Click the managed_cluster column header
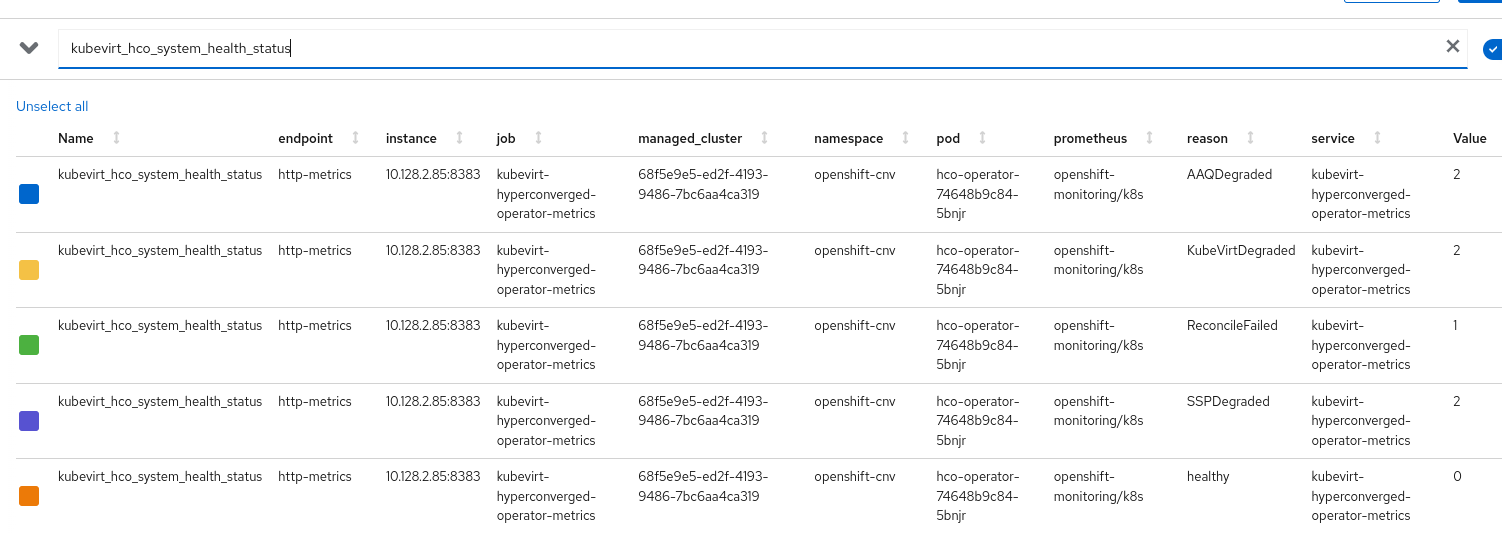 [690, 138]
